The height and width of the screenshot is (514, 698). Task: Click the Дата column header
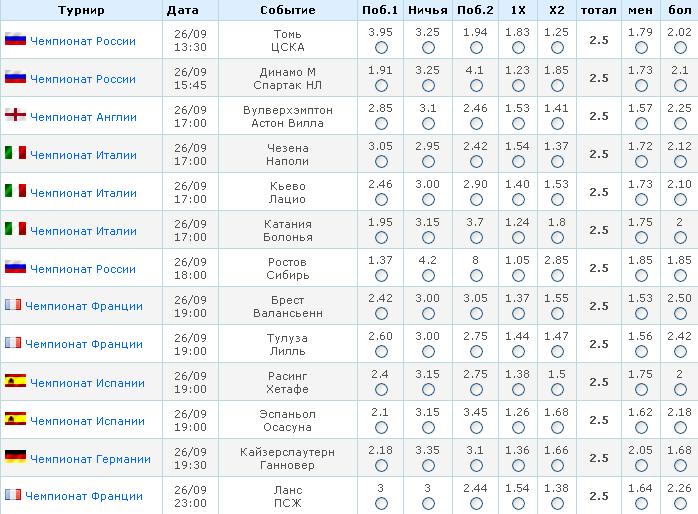pyautogui.click(x=183, y=10)
